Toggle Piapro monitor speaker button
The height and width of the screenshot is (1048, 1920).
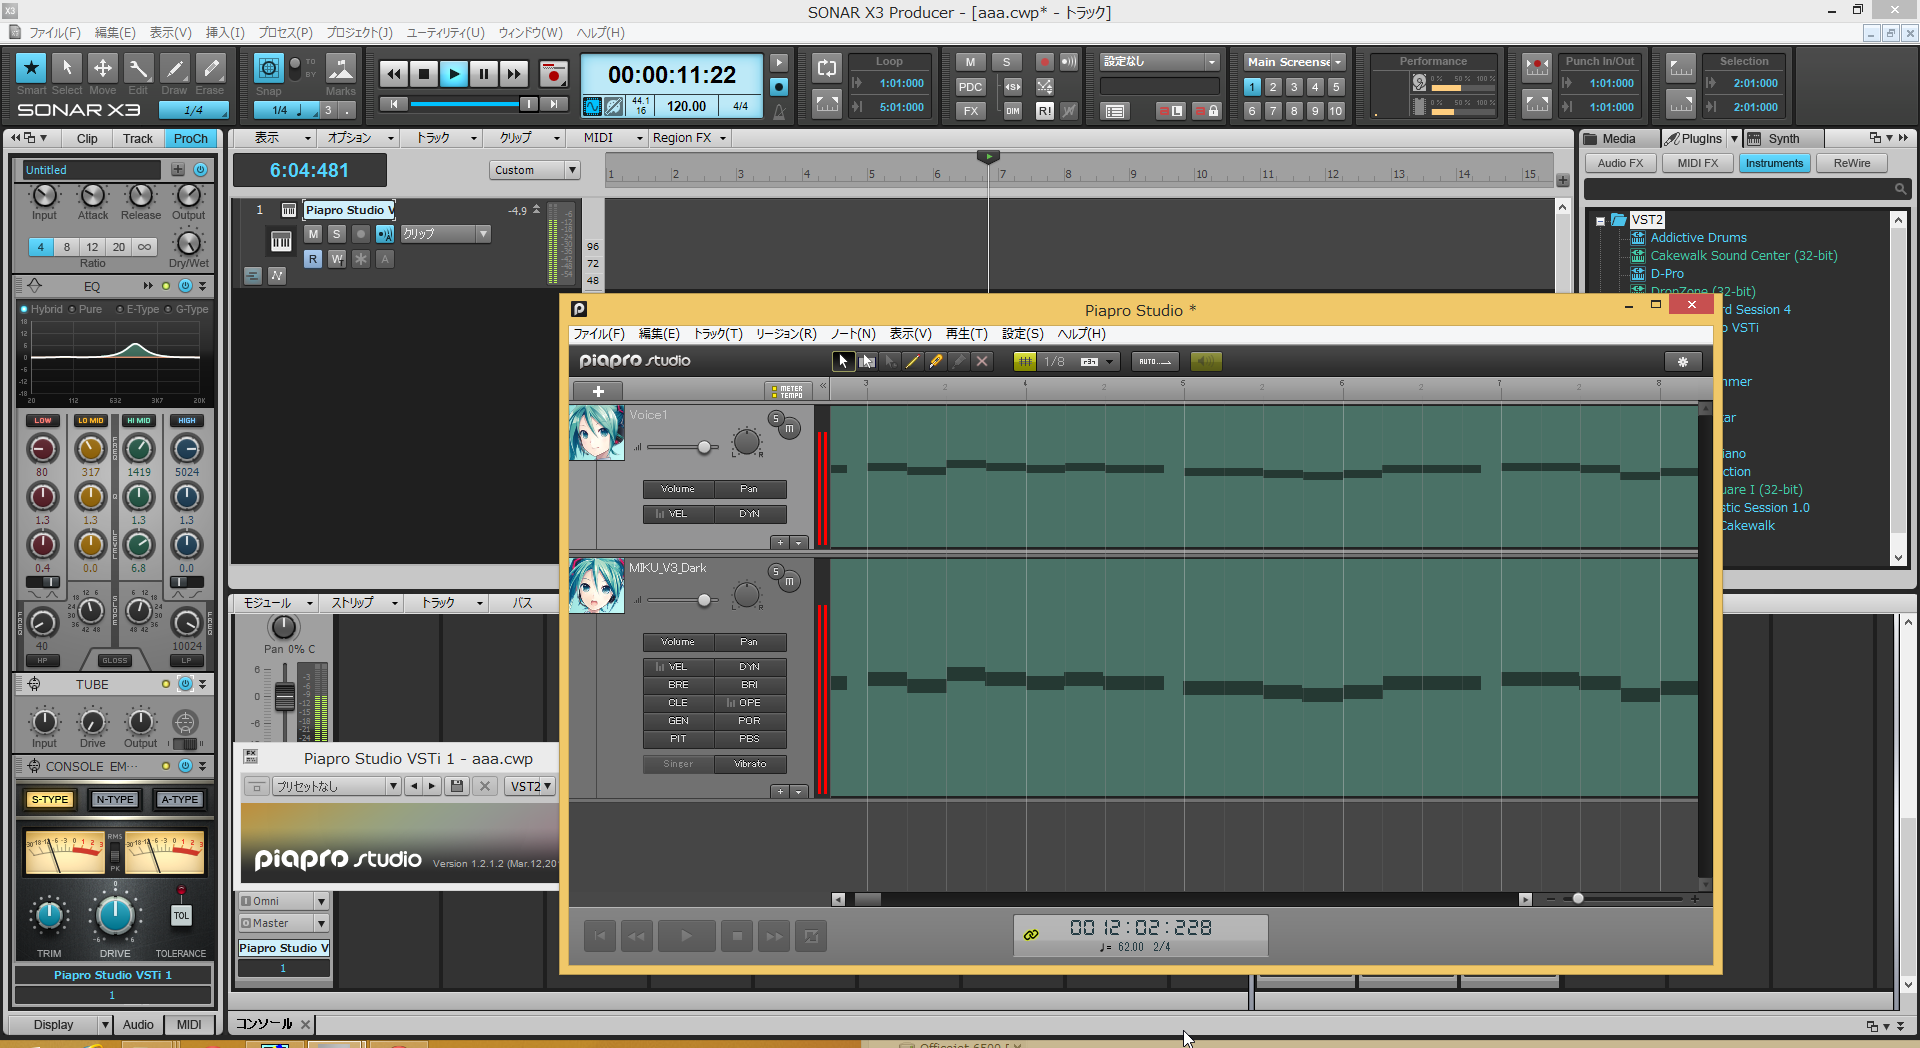pyautogui.click(x=1206, y=361)
